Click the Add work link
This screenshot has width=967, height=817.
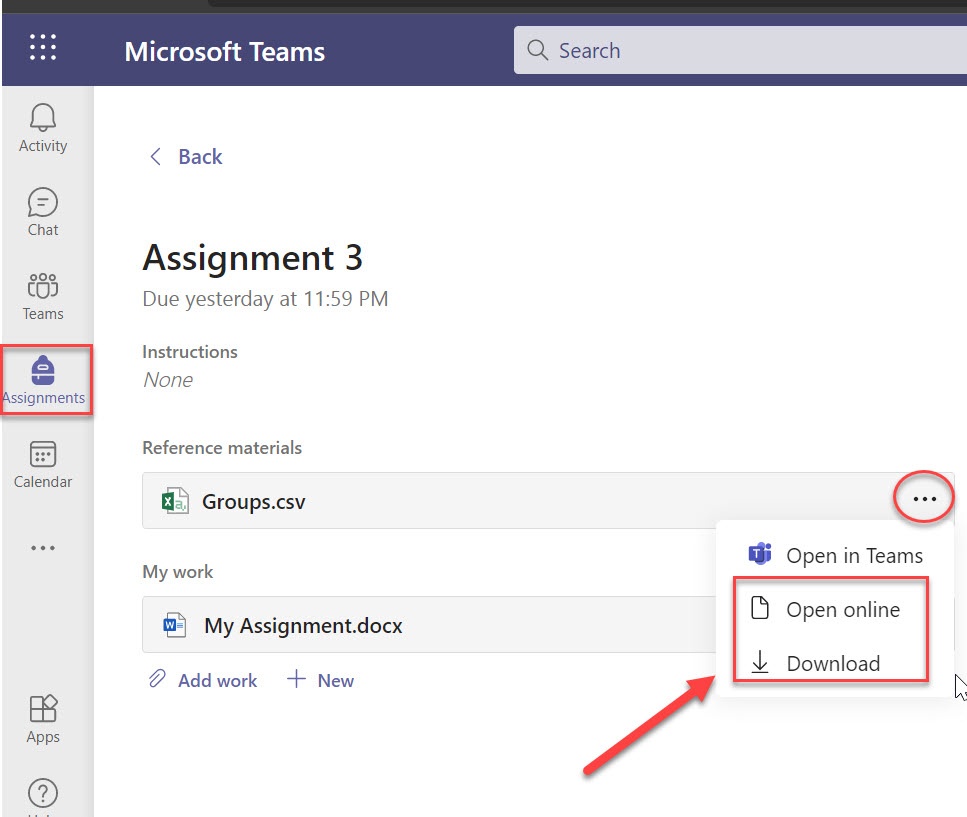pyautogui.click(x=203, y=680)
